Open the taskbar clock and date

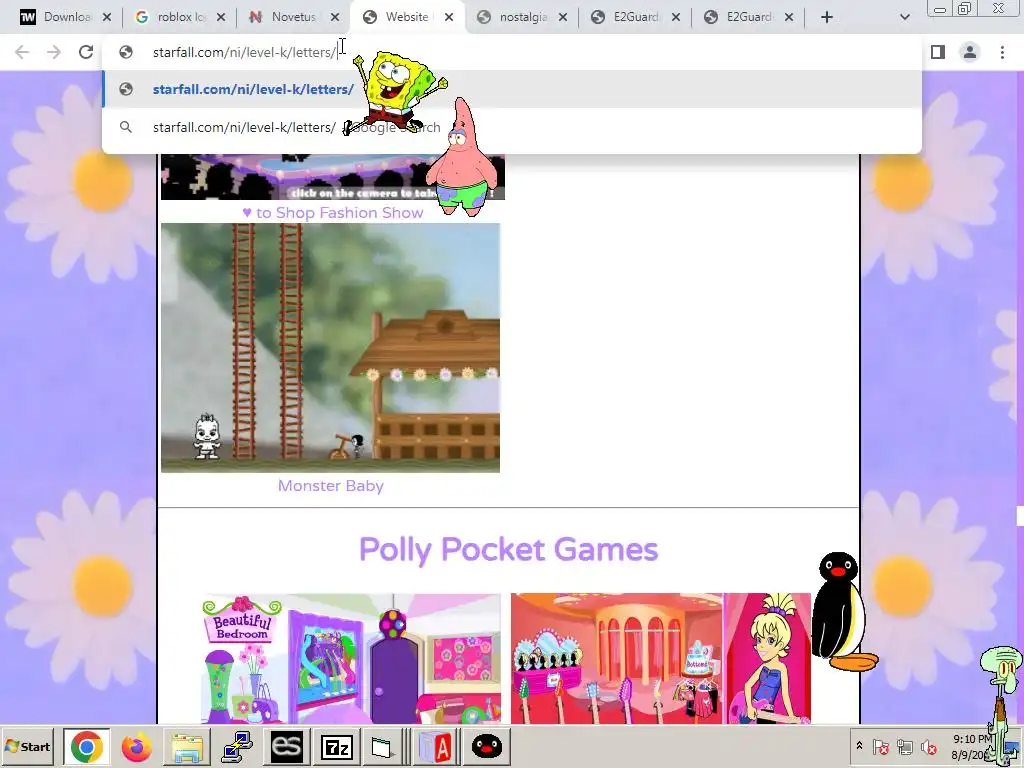(x=972, y=746)
